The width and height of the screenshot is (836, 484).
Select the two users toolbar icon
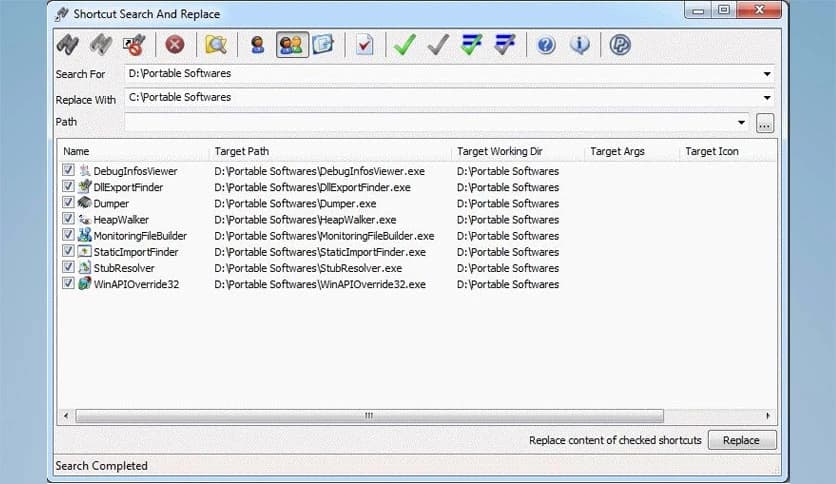(291, 45)
